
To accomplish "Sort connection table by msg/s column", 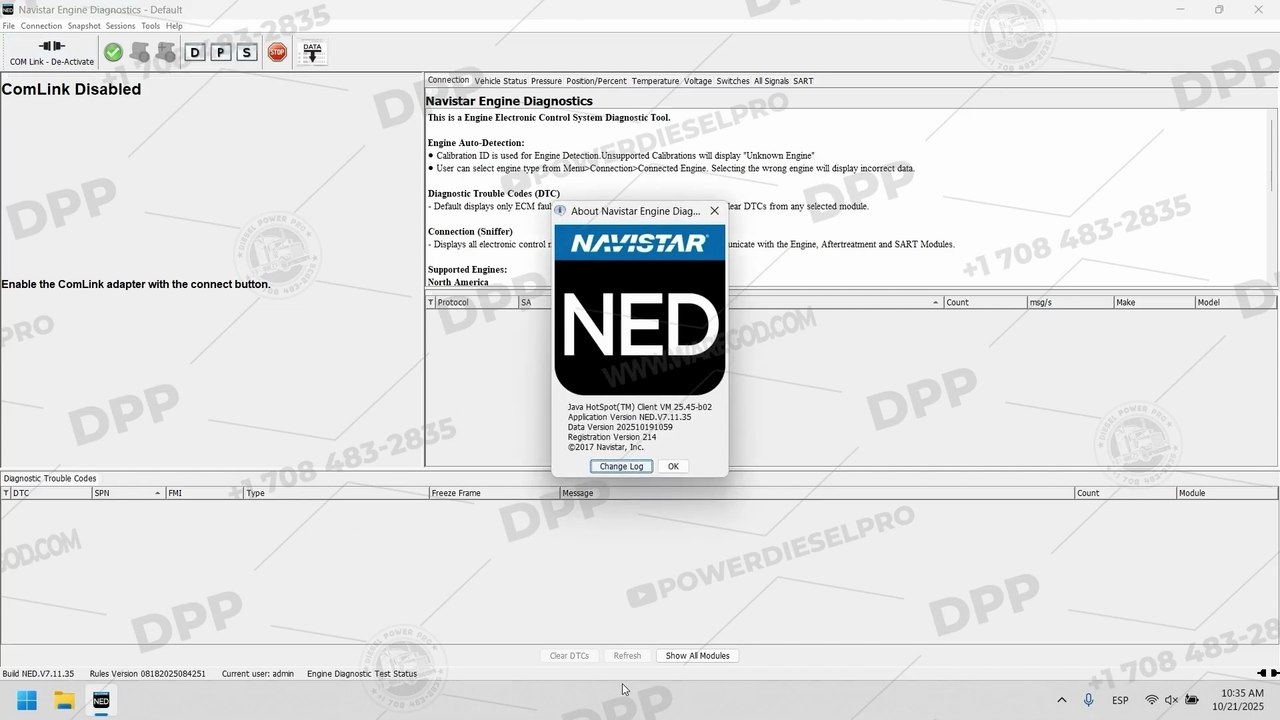I will (1070, 302).
